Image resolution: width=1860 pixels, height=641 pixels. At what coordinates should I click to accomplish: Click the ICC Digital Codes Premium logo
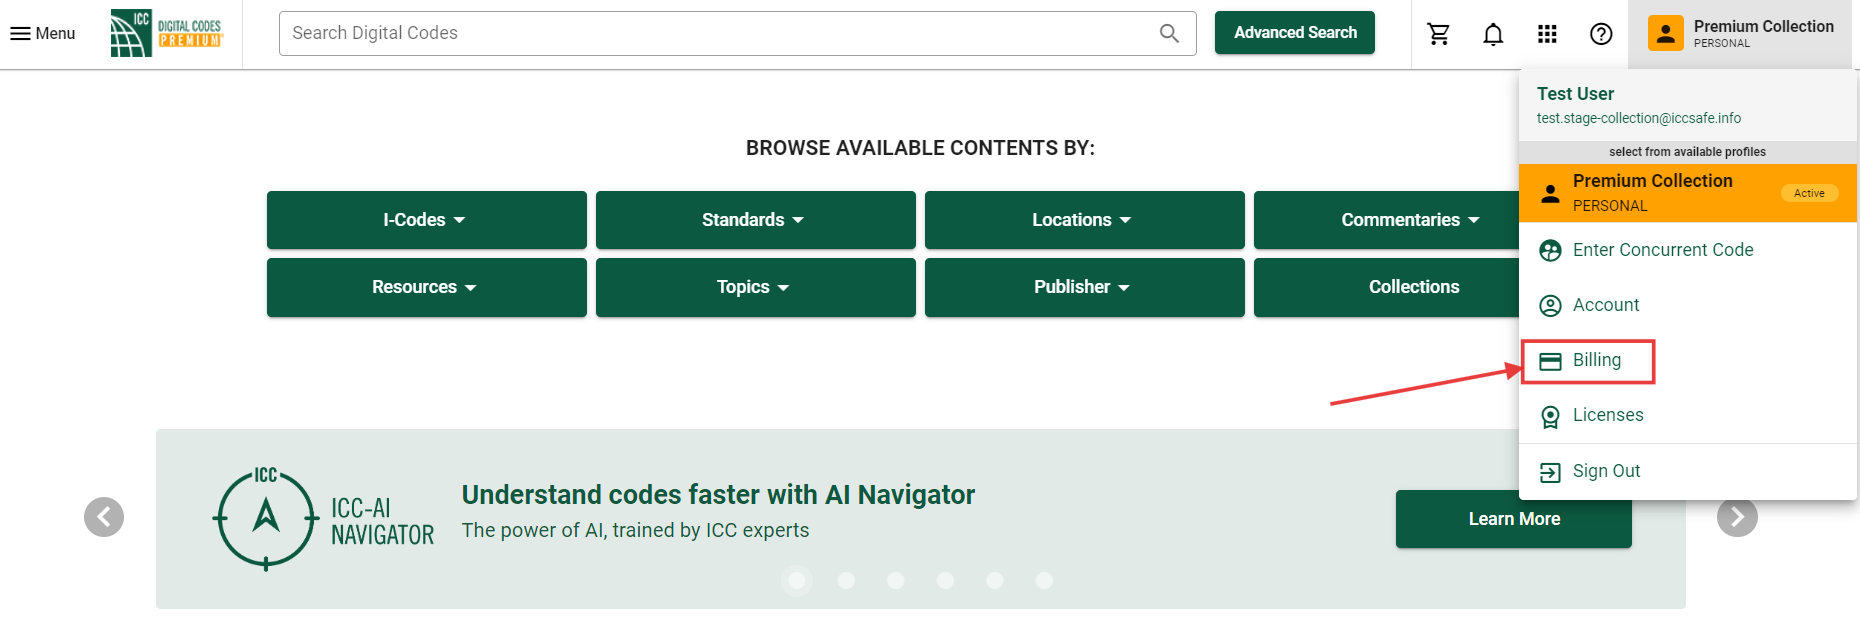click(166, 33)
